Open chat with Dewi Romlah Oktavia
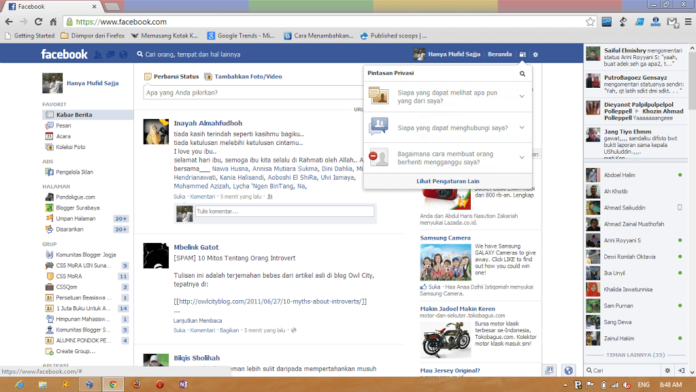This screenshot has height=392, width=696. (x=636, y=257)
